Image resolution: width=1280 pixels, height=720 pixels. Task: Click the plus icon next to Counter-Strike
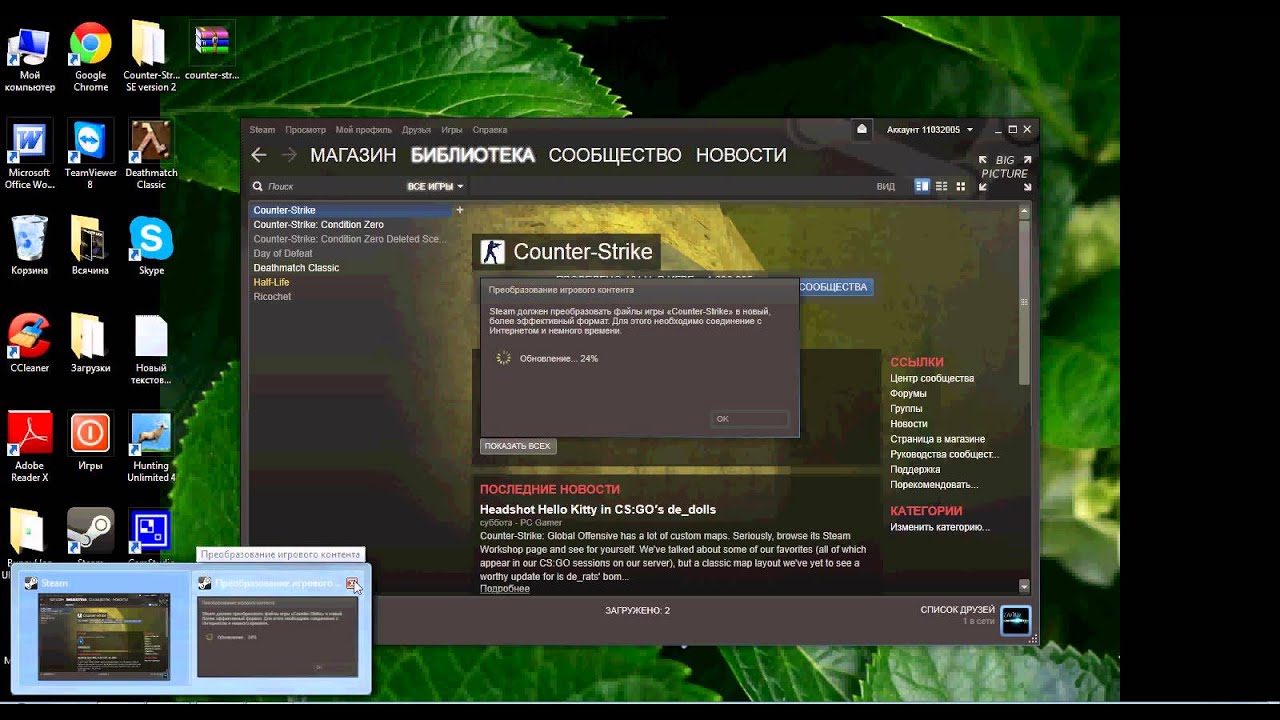tap(460, 210)
